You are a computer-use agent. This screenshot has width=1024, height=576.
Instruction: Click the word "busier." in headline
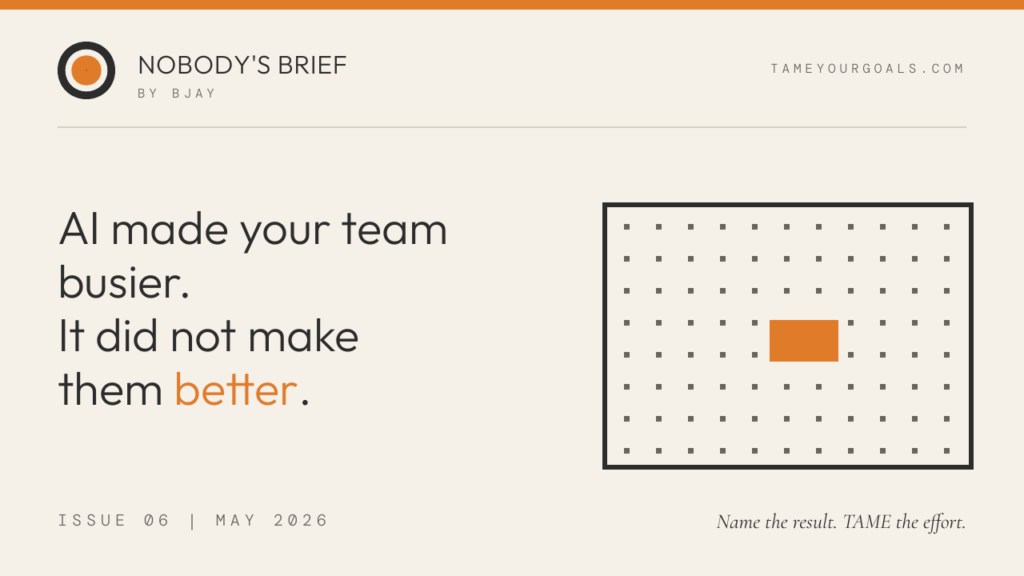click(124, 283)
